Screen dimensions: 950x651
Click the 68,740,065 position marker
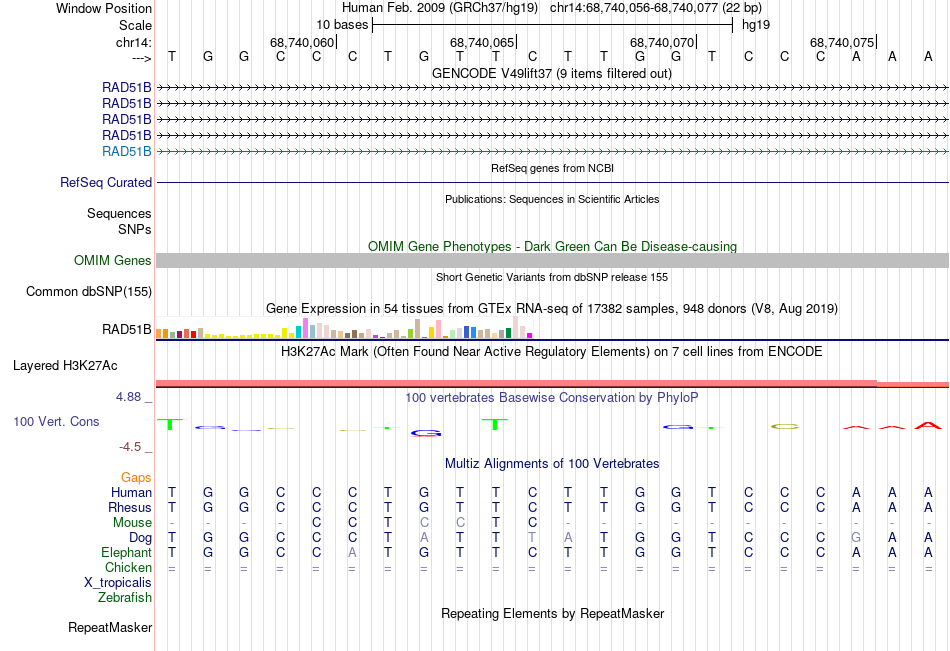(482, 42)
